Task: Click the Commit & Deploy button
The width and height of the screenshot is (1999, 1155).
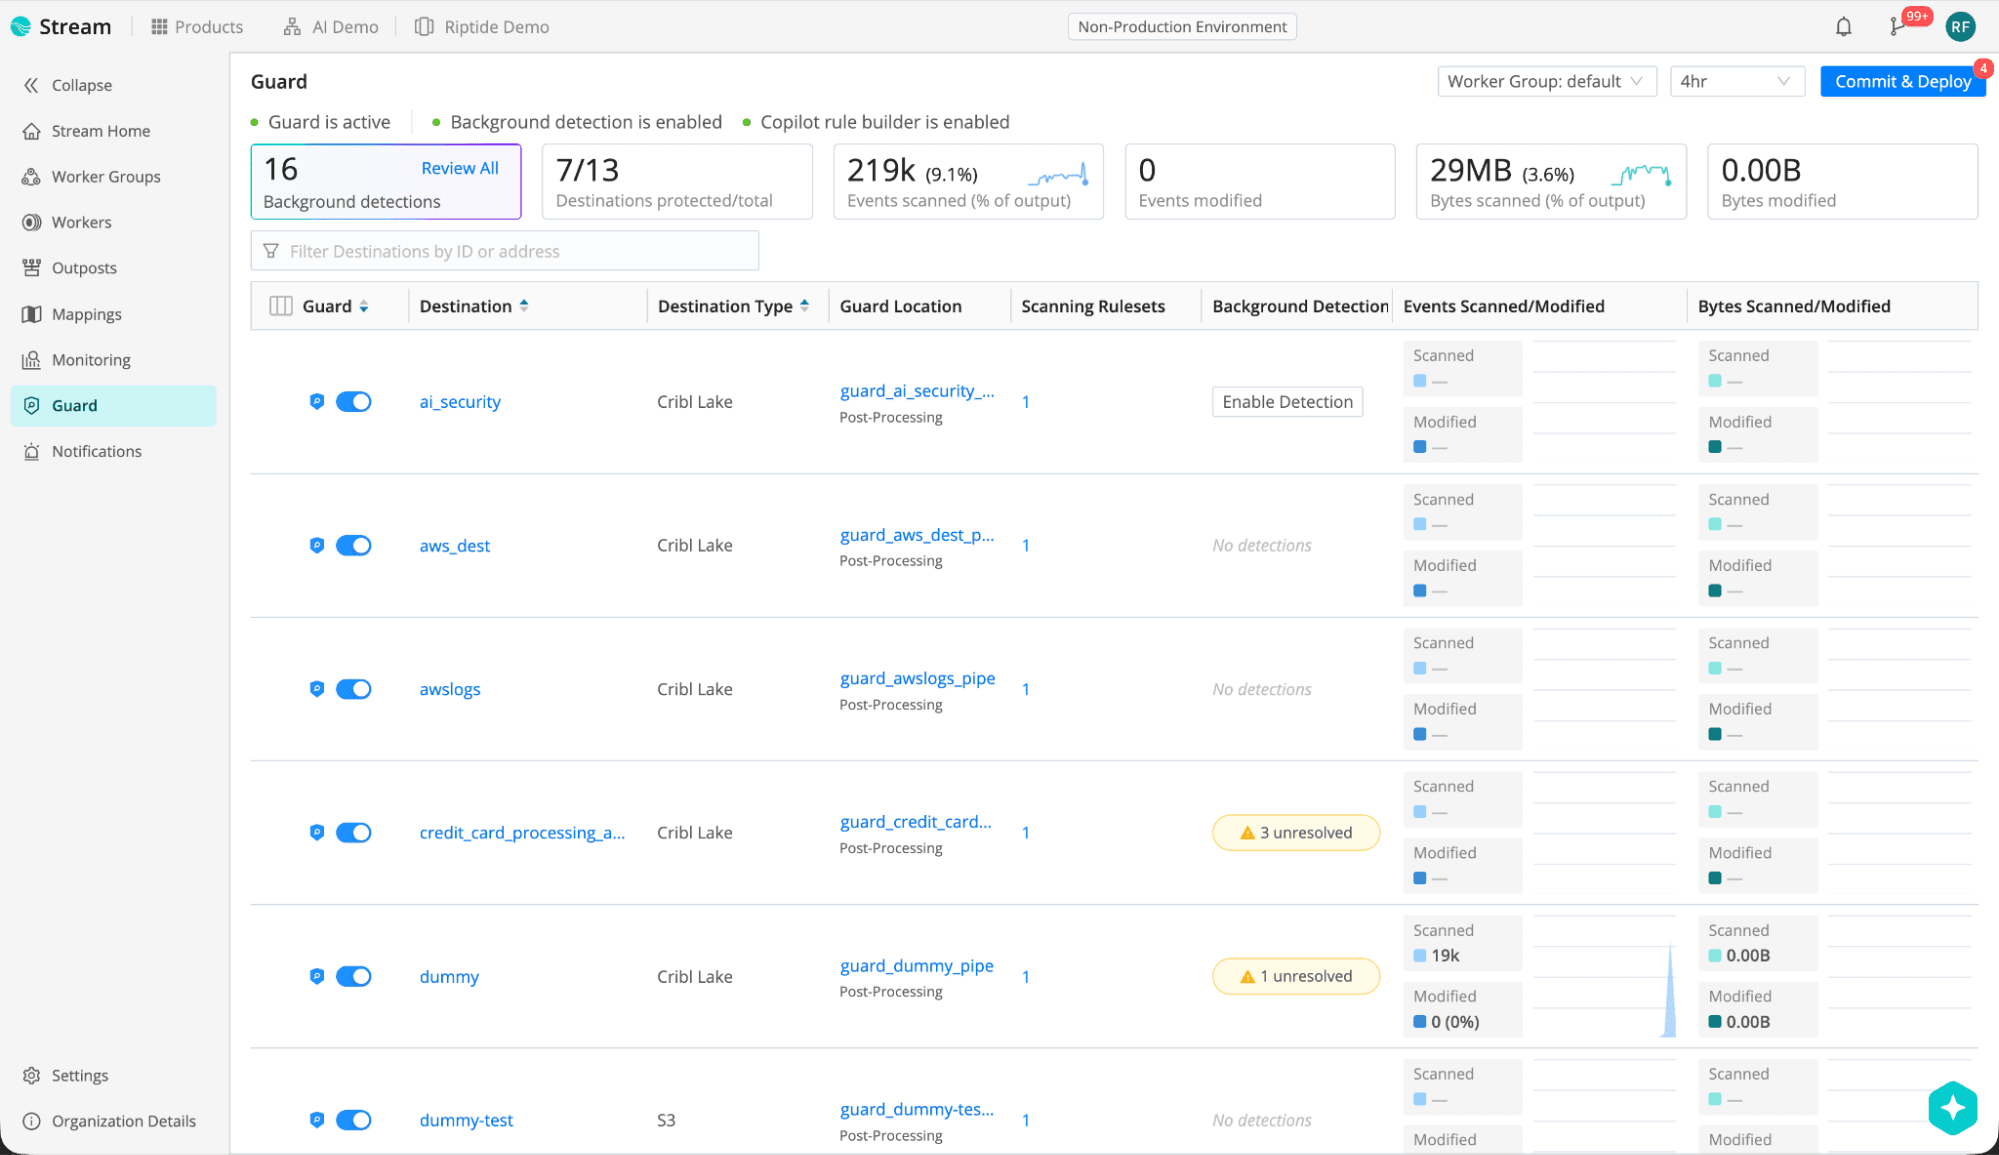Action: click(1901, 81)
